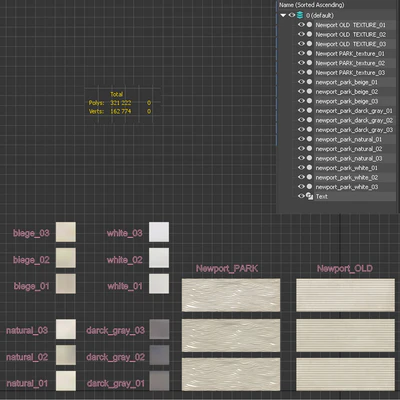Click the Text group object icon
This screenshot has height=400, width=400.
(310, 196)
